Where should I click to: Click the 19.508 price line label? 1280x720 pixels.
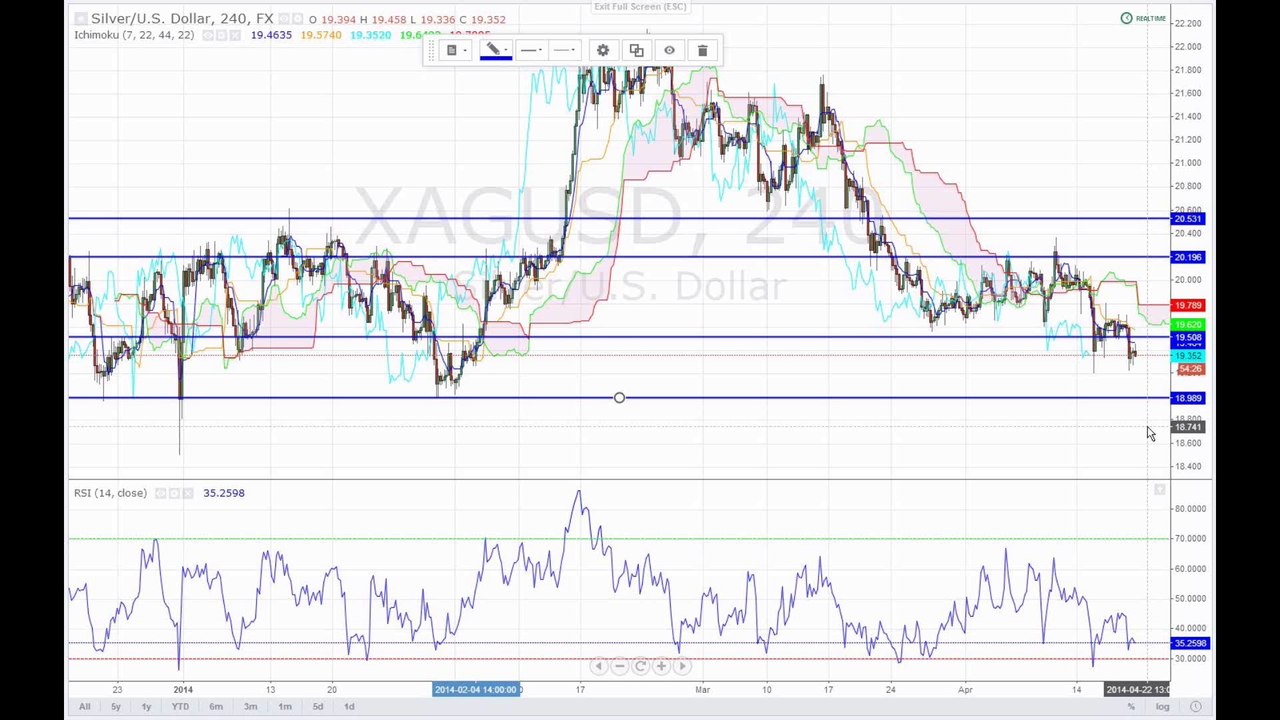(x=1188, y=338)
